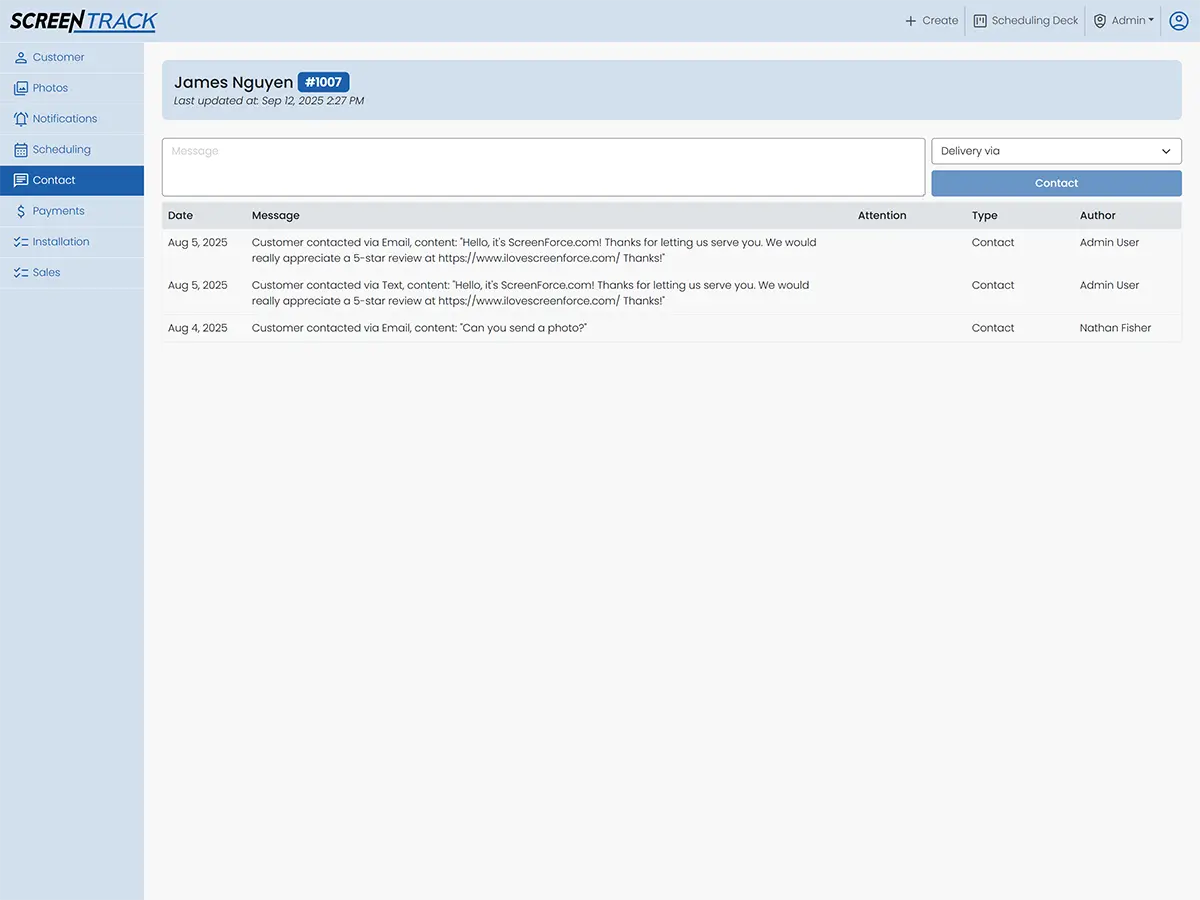Screen dimensions: 1200x900
Task: Click the Sales checklist icon
Action: 21,273
